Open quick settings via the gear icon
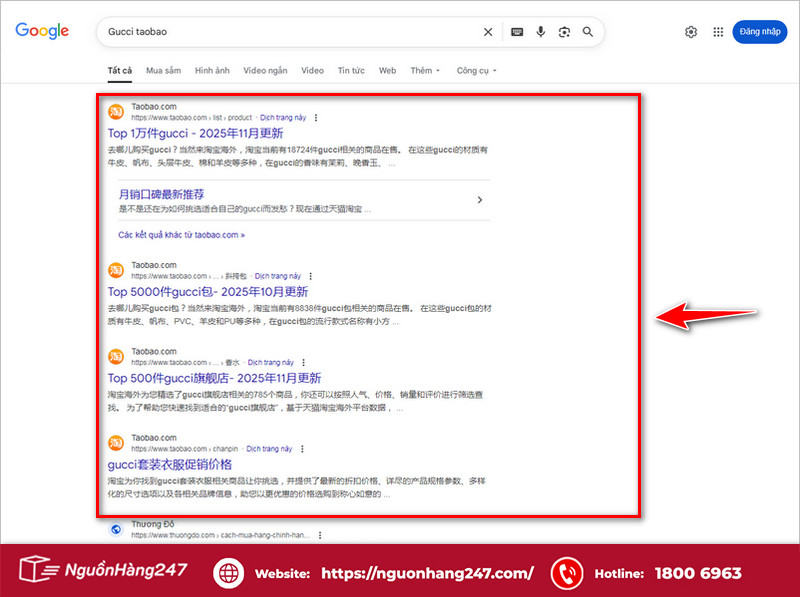Image resolution: width=800 pixels, height=597 pixels. 690,31
